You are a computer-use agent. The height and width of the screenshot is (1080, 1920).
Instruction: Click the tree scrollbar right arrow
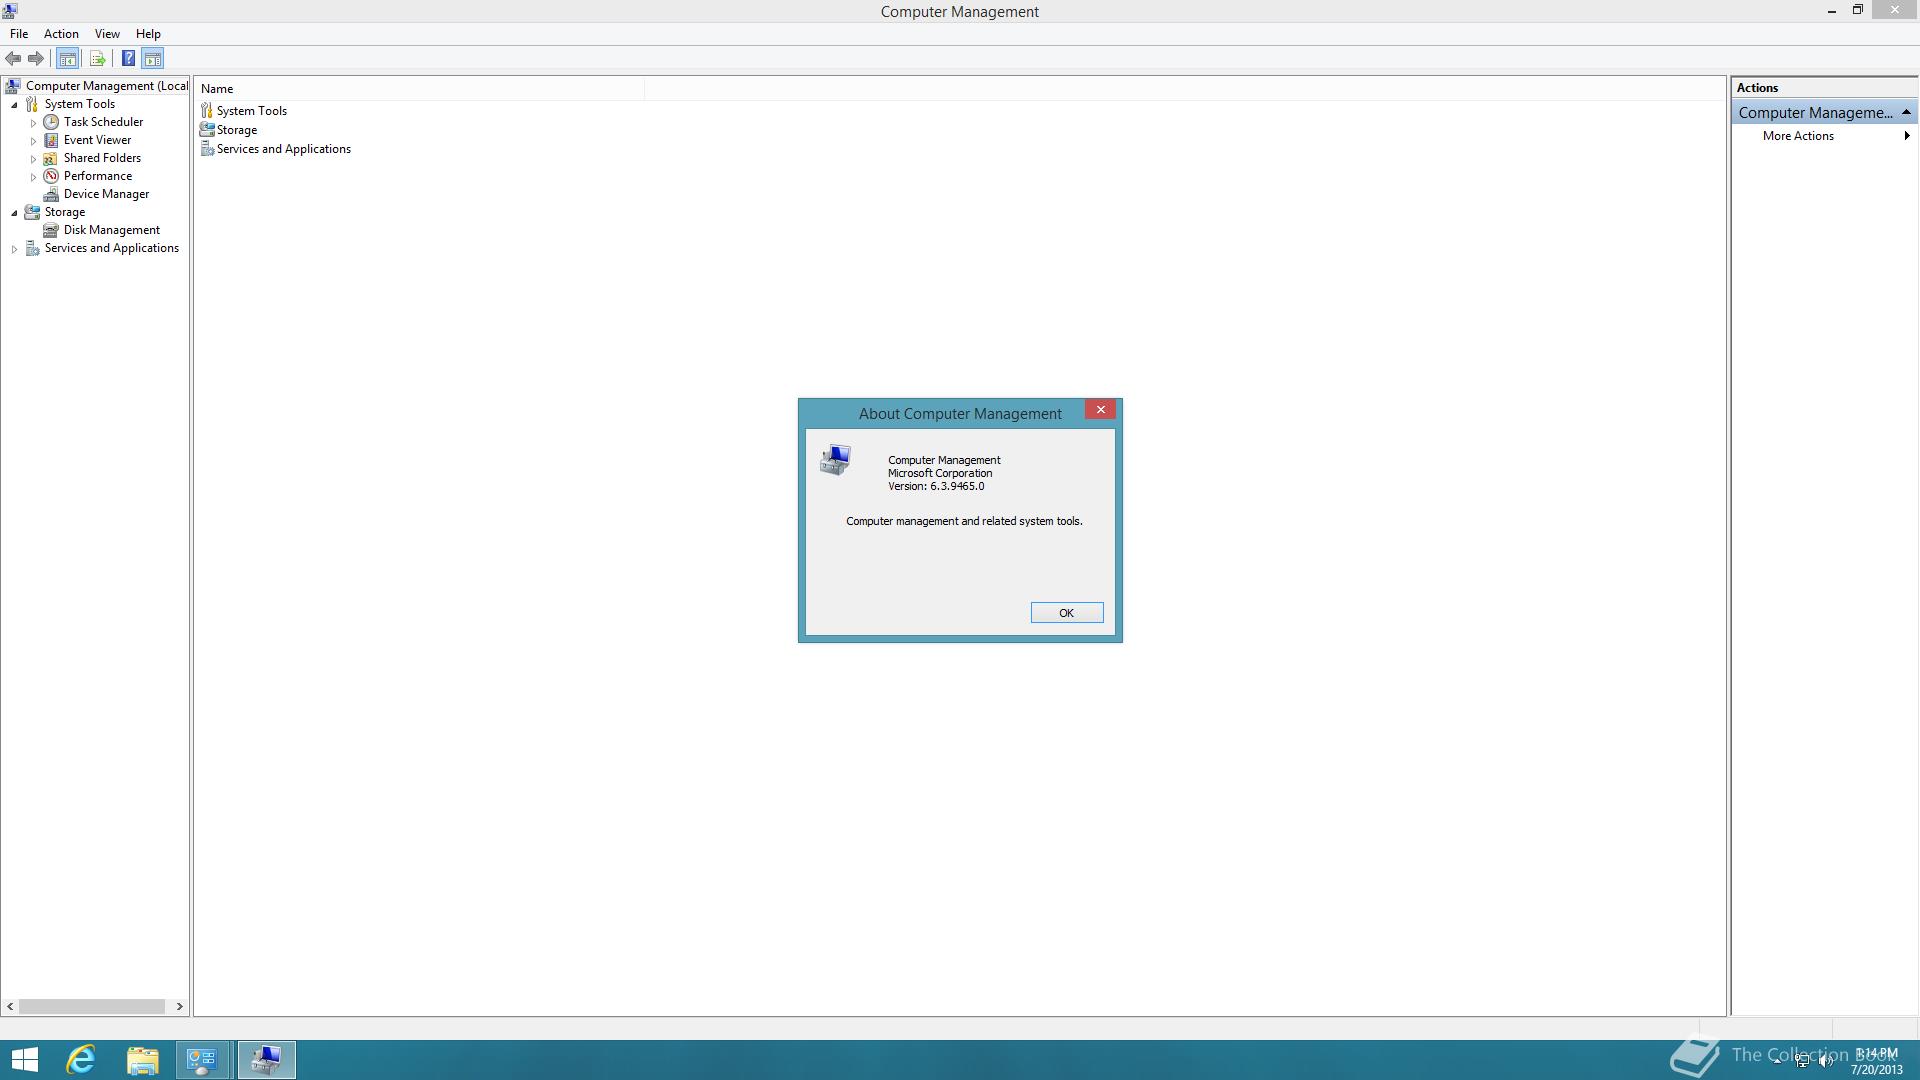pyautogui.click(x=180, y=1007)
